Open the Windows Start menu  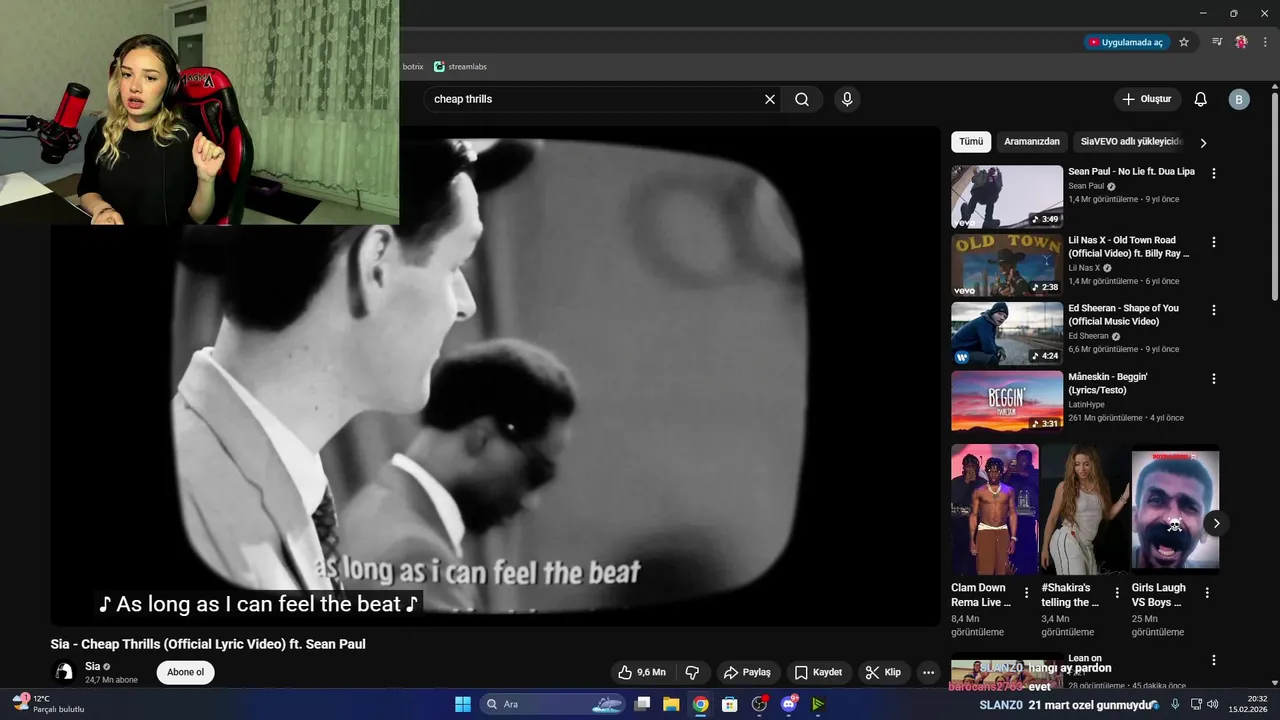pos(463,704)
